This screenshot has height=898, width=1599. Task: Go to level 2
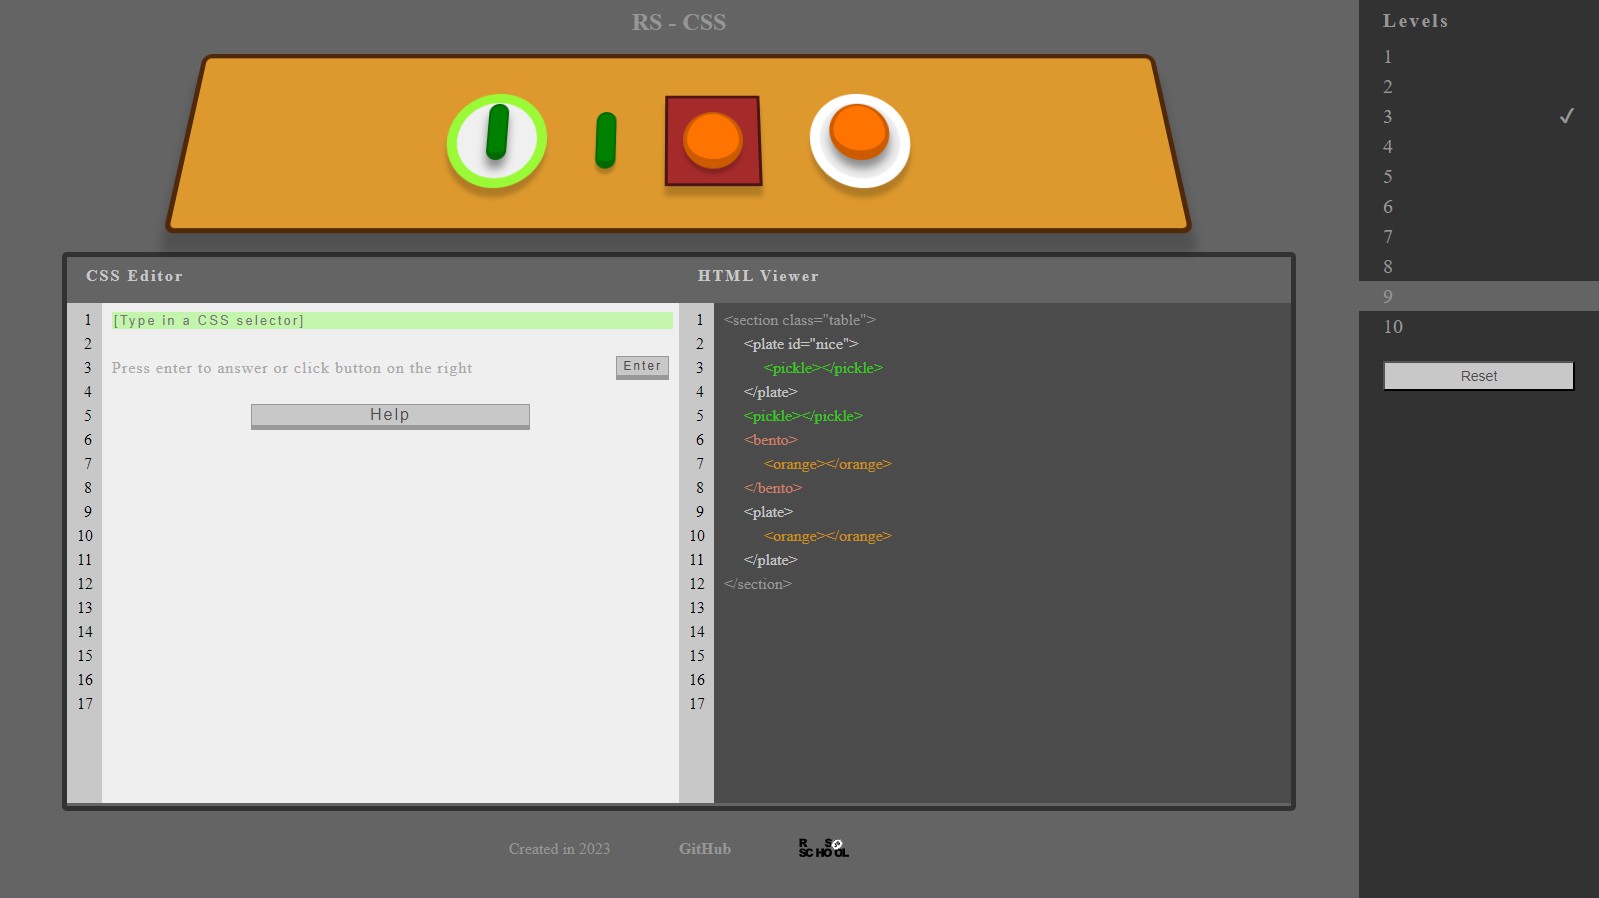click(x=1478, y=87)
